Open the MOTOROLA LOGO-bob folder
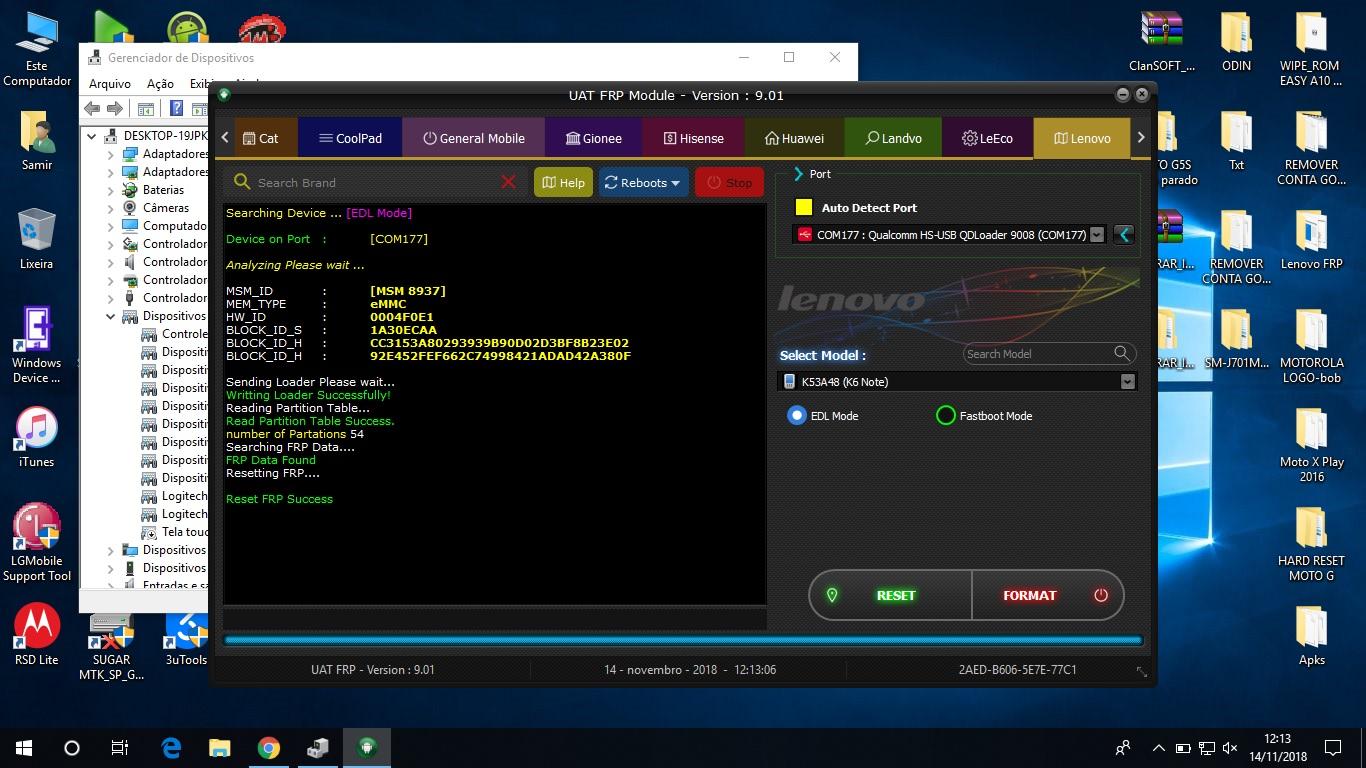 click(x=1311, y=346)
